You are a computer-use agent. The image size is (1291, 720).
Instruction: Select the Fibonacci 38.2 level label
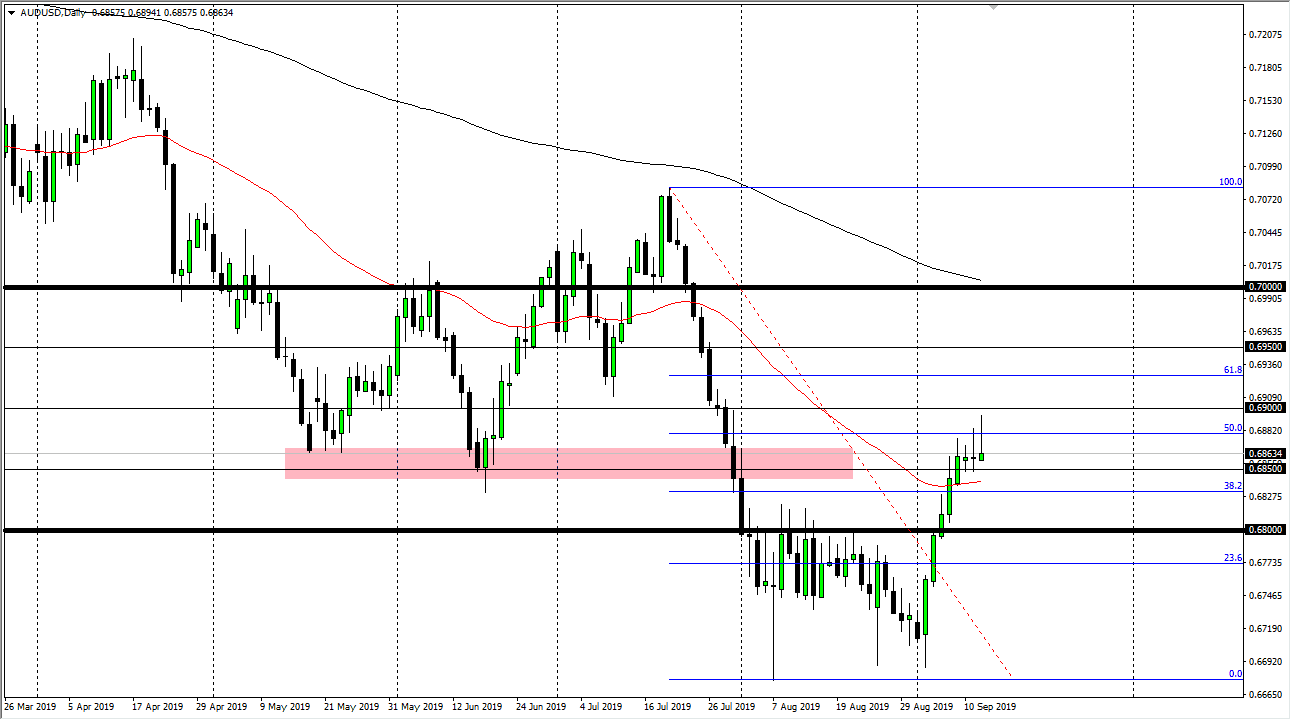tap(1232, 485)
